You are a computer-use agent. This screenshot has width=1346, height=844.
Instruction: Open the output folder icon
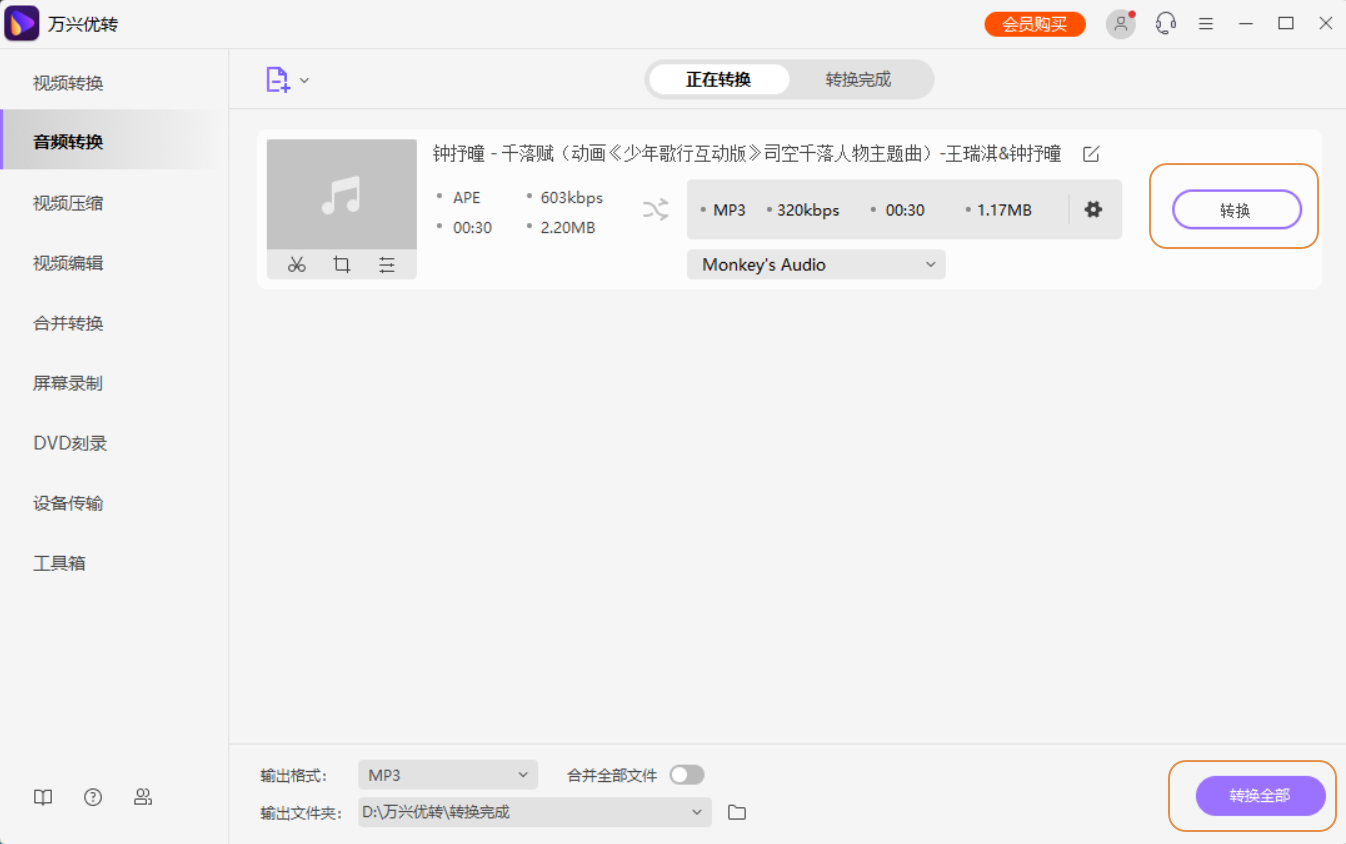[737, 812]
